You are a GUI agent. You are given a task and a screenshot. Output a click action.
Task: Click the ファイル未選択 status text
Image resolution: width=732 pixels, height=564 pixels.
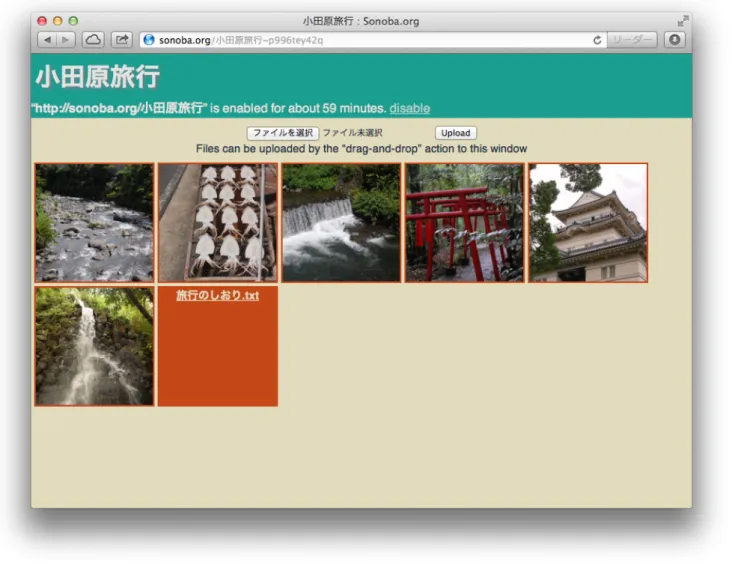(352, 133)
